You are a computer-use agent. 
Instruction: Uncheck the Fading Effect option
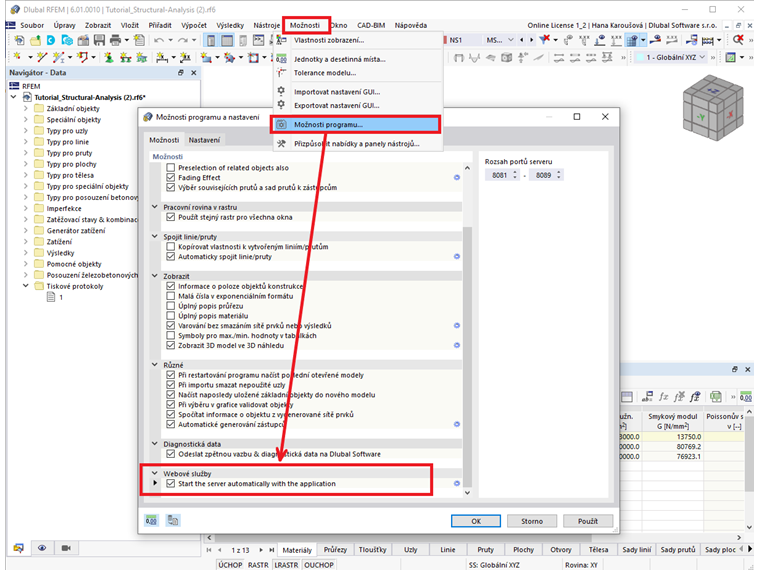click(x=170, y=177)
